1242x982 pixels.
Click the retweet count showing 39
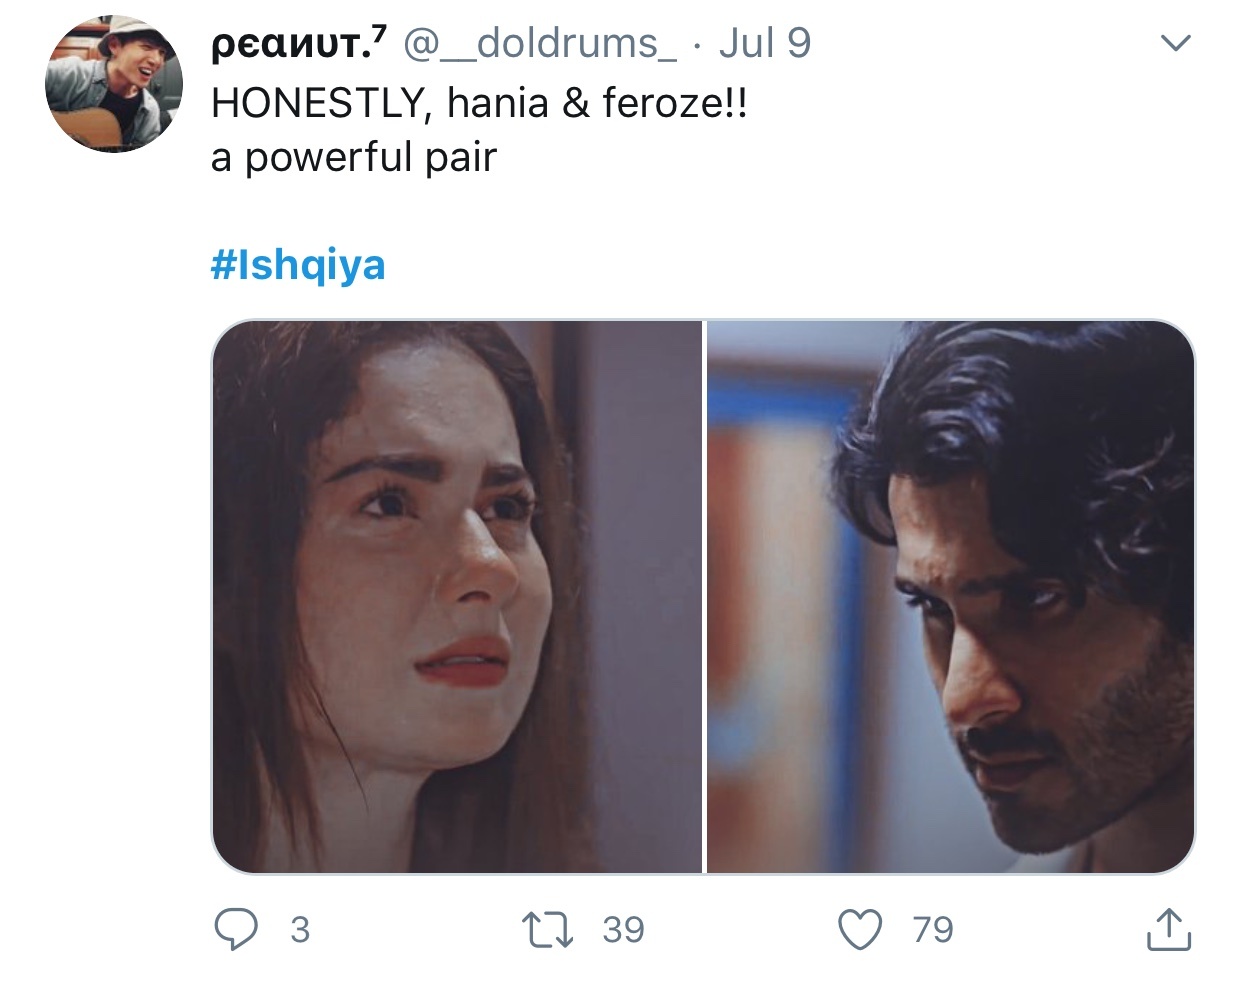623,930
